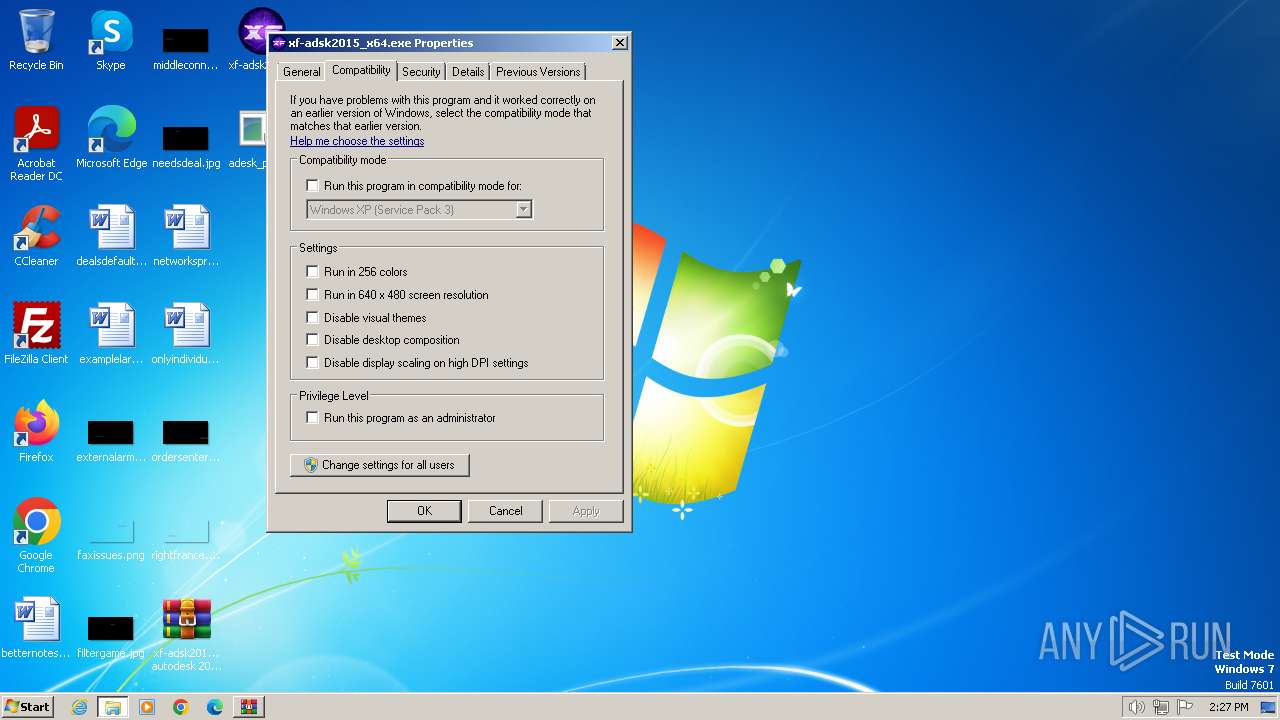The height and width of the screenshot is (720, 1280).
Task: Open Chrome from the taskbar
Action: (181, 707)
